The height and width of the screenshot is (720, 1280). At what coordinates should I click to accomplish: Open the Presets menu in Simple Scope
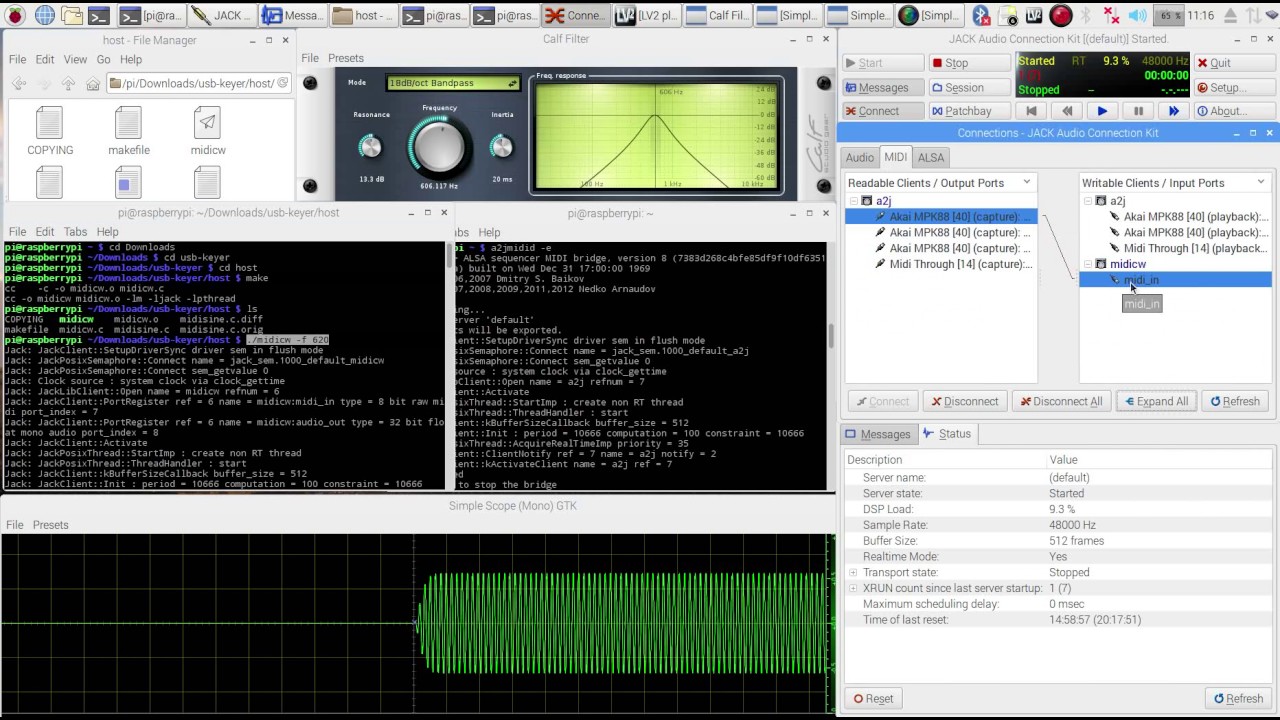point(50,525)
